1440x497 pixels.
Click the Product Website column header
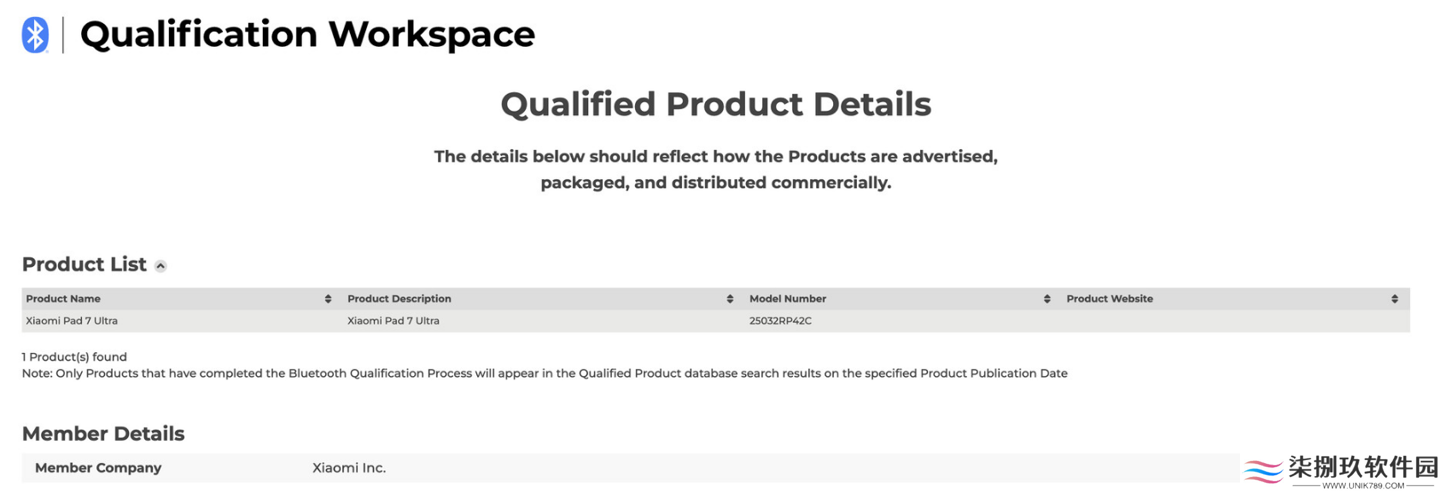[1110, 299]
